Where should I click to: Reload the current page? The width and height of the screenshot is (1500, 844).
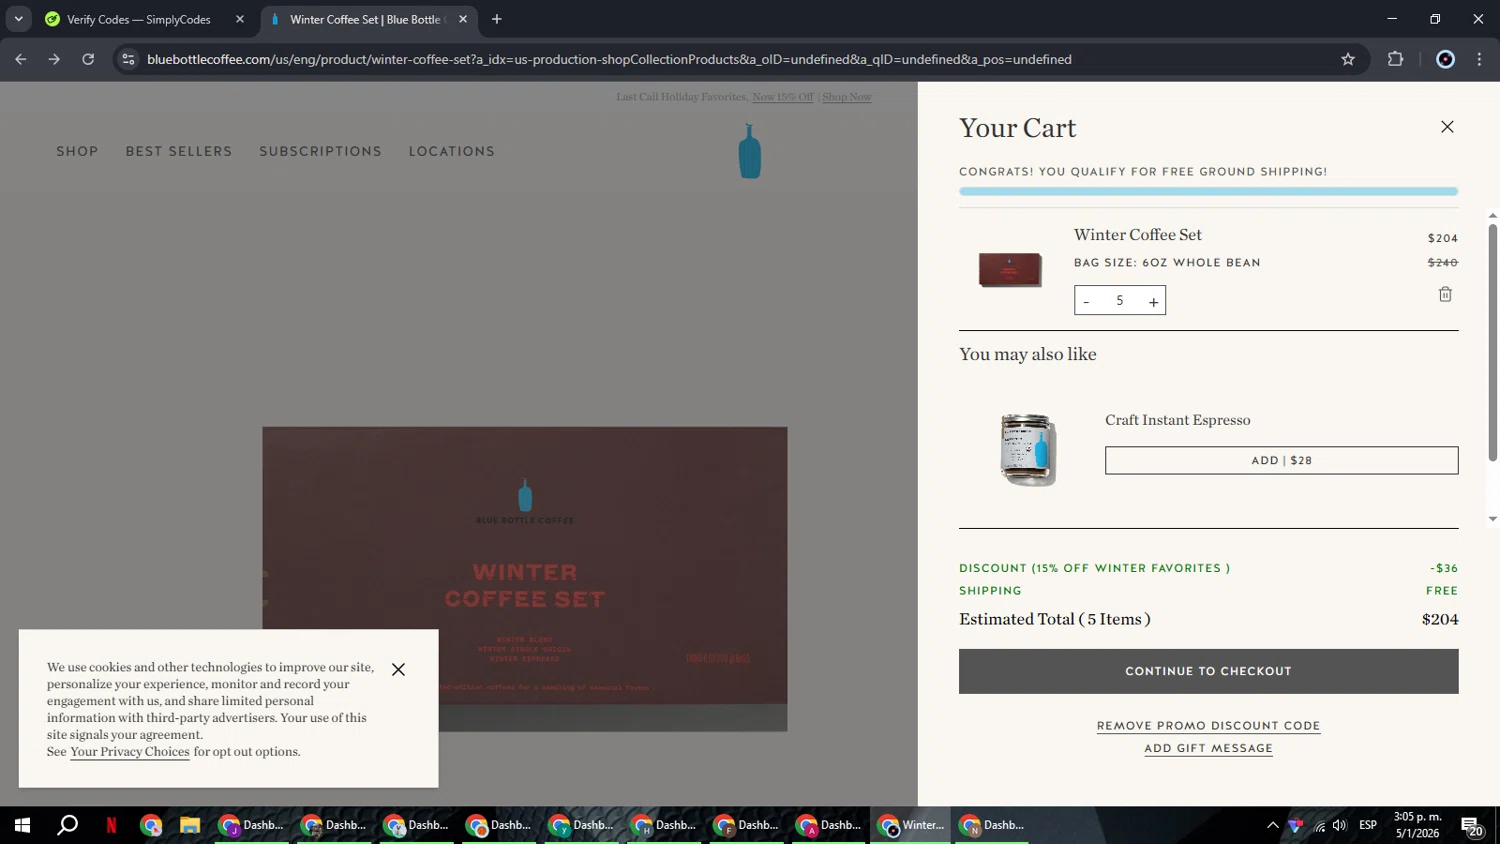click(x=88, y=59)
